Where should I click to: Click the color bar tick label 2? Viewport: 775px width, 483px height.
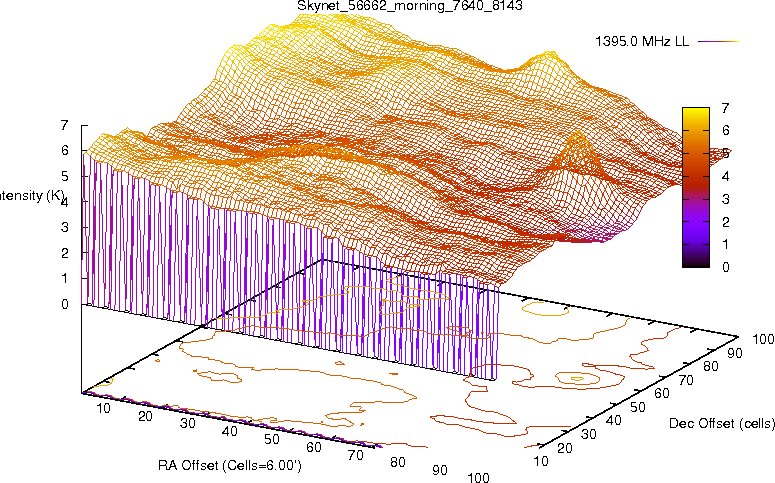coord(725,222)
